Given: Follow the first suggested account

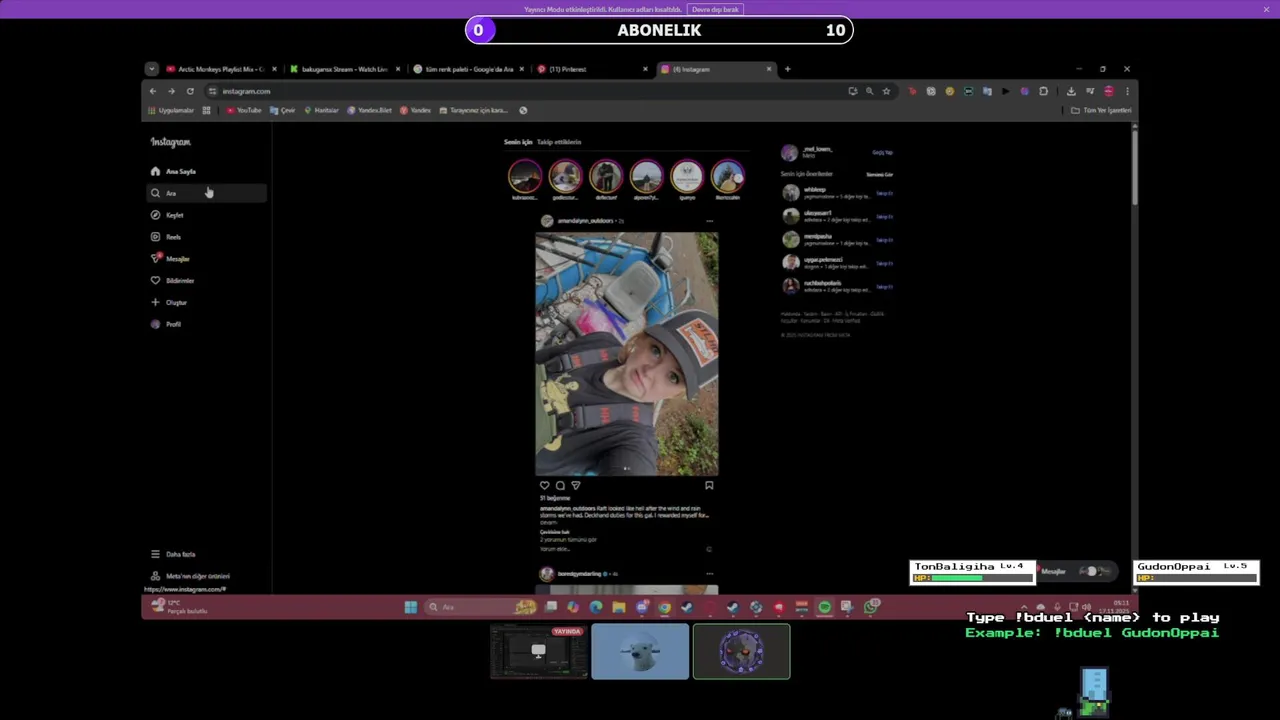Looking at the screenshot, I should click(885, 193).
